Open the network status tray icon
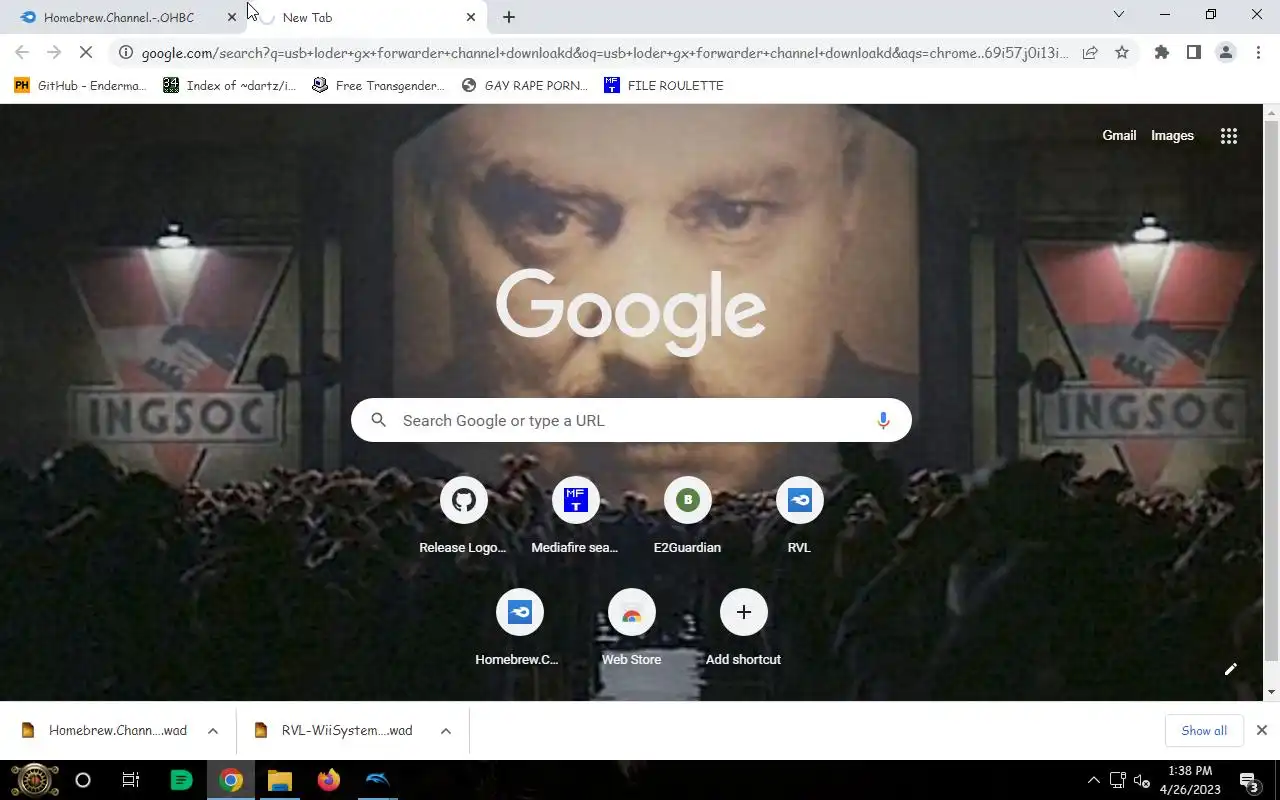Image resolution: width=1280 pixels, height=800 pixels. point(1118,780)
